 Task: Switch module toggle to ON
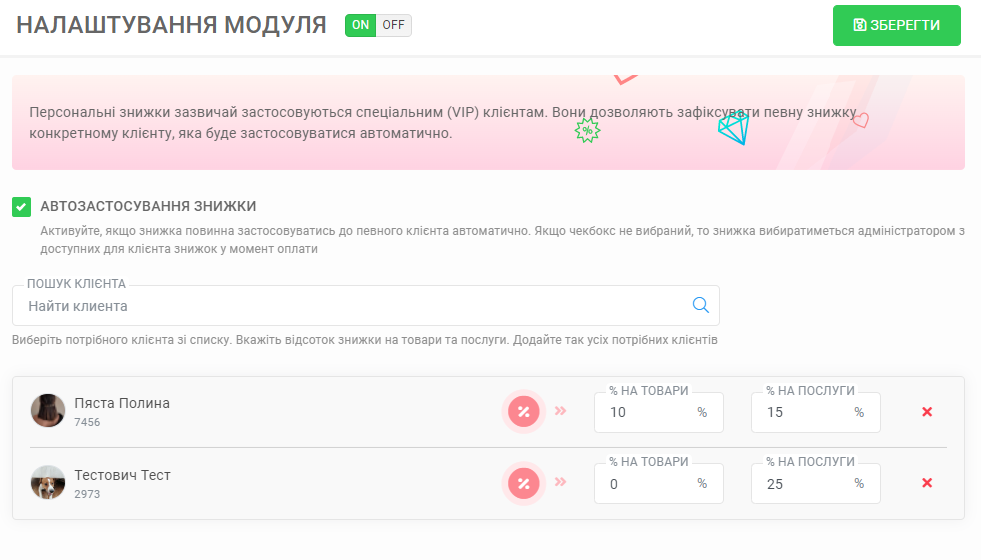pyautogui.click(x=360, y=25)
